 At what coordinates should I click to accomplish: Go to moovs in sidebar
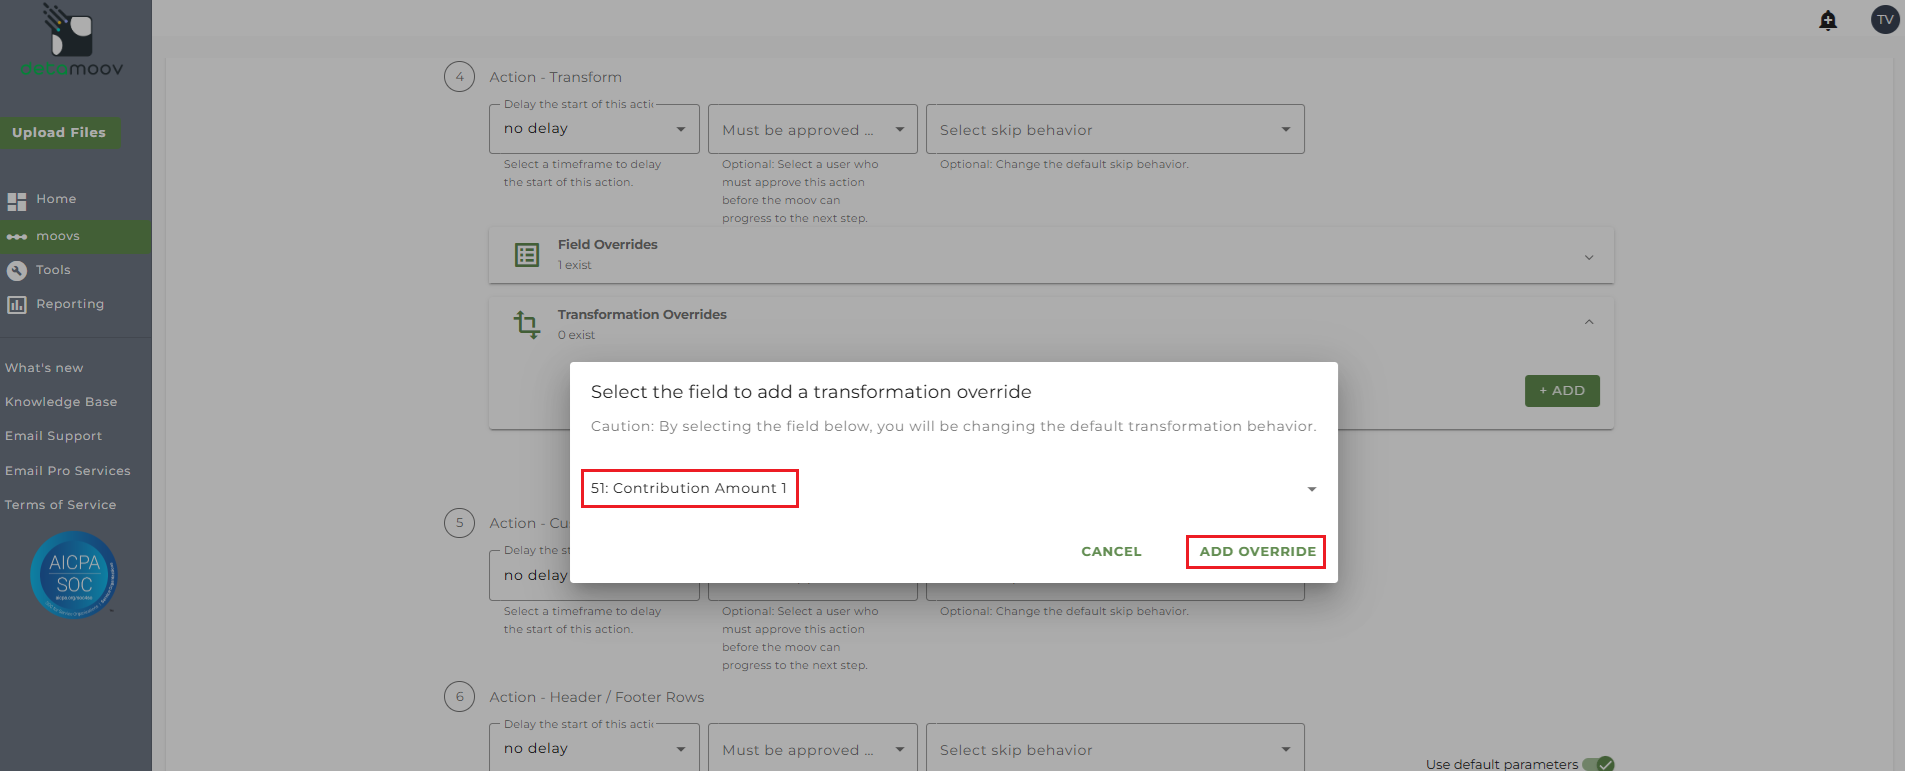(57, 236)
